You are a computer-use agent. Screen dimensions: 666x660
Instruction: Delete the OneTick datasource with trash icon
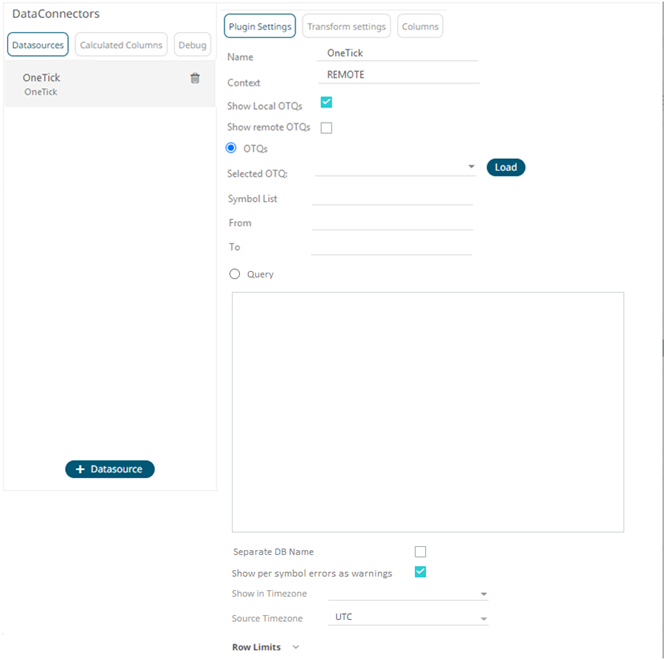point(195,78)
